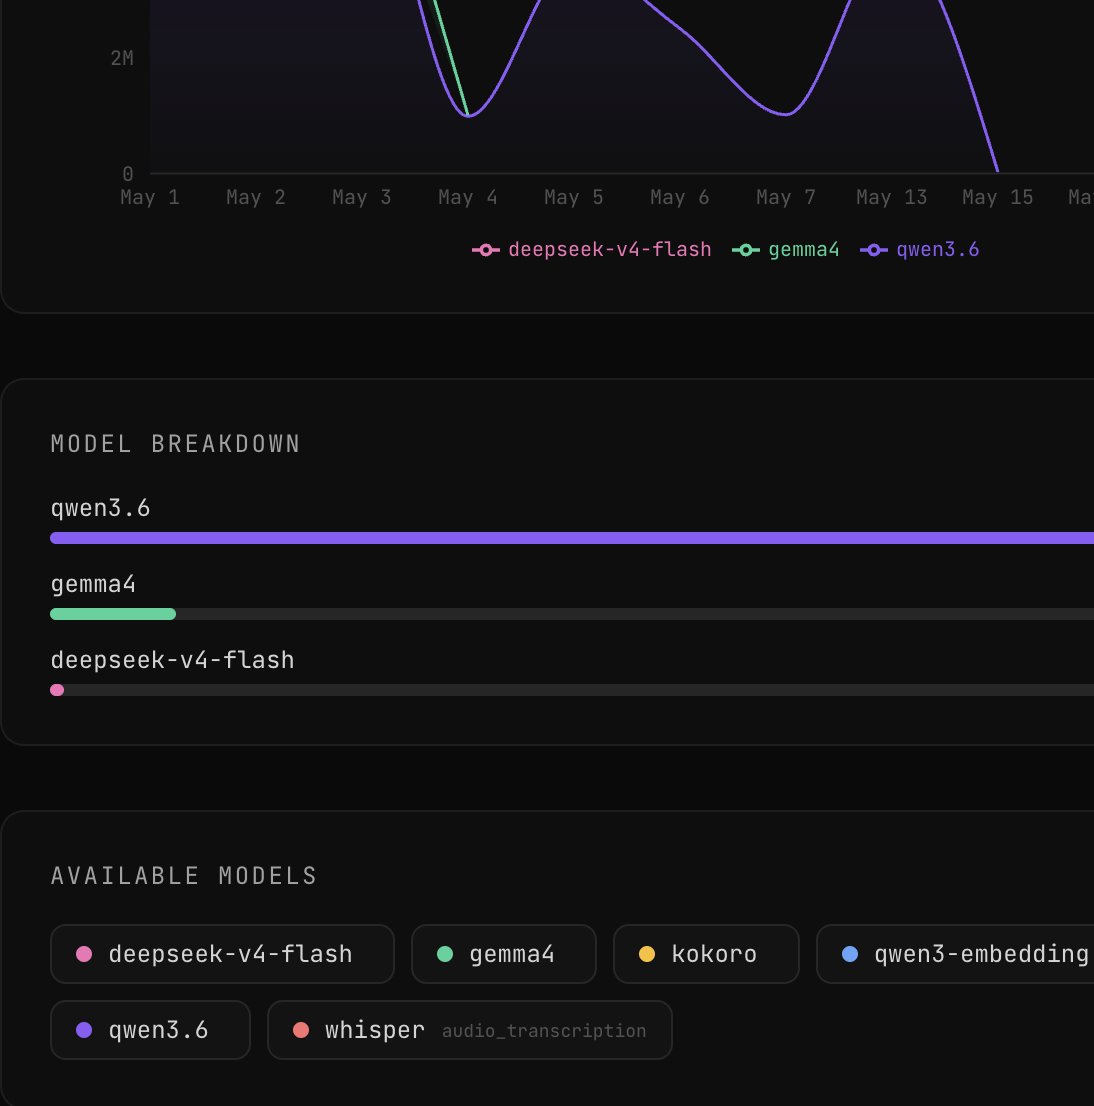Screen dimensions: 1094x1106
Task: Select the deepseek-v4-flash model chip
Action: [222, 954]
